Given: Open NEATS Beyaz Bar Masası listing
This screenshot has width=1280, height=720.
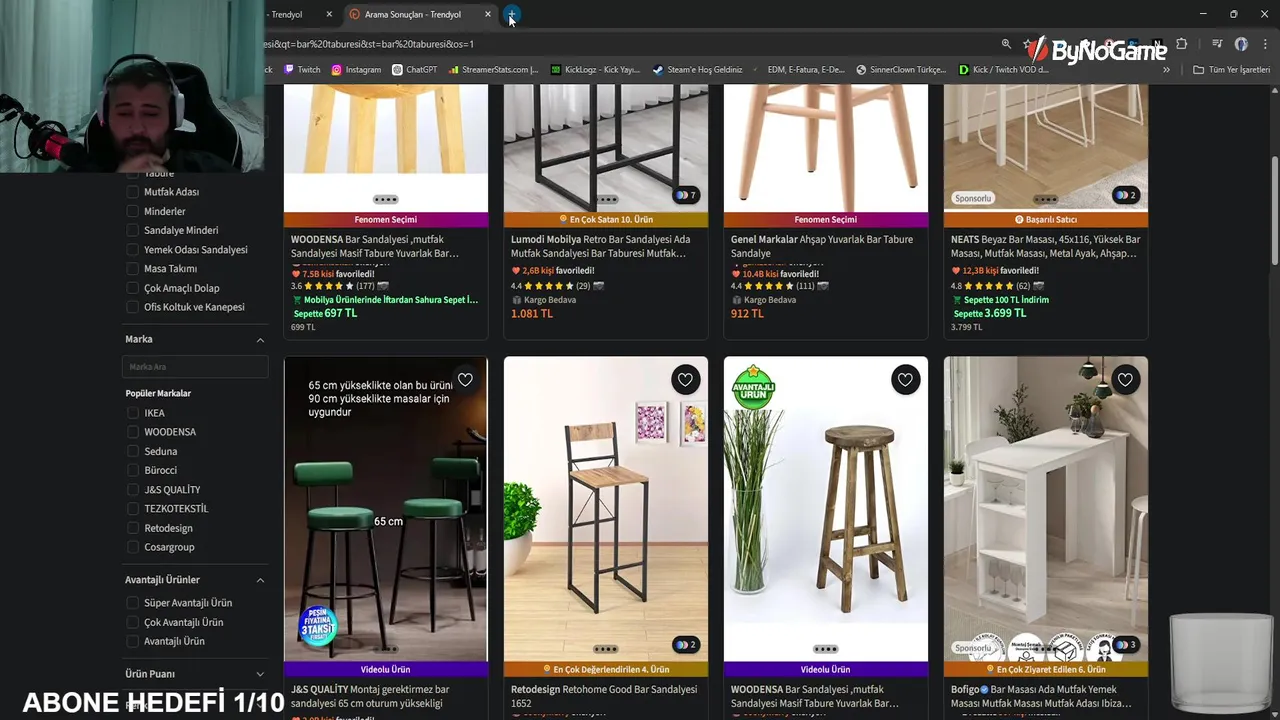Looking at the screenshot, I should coord(1046,246).
